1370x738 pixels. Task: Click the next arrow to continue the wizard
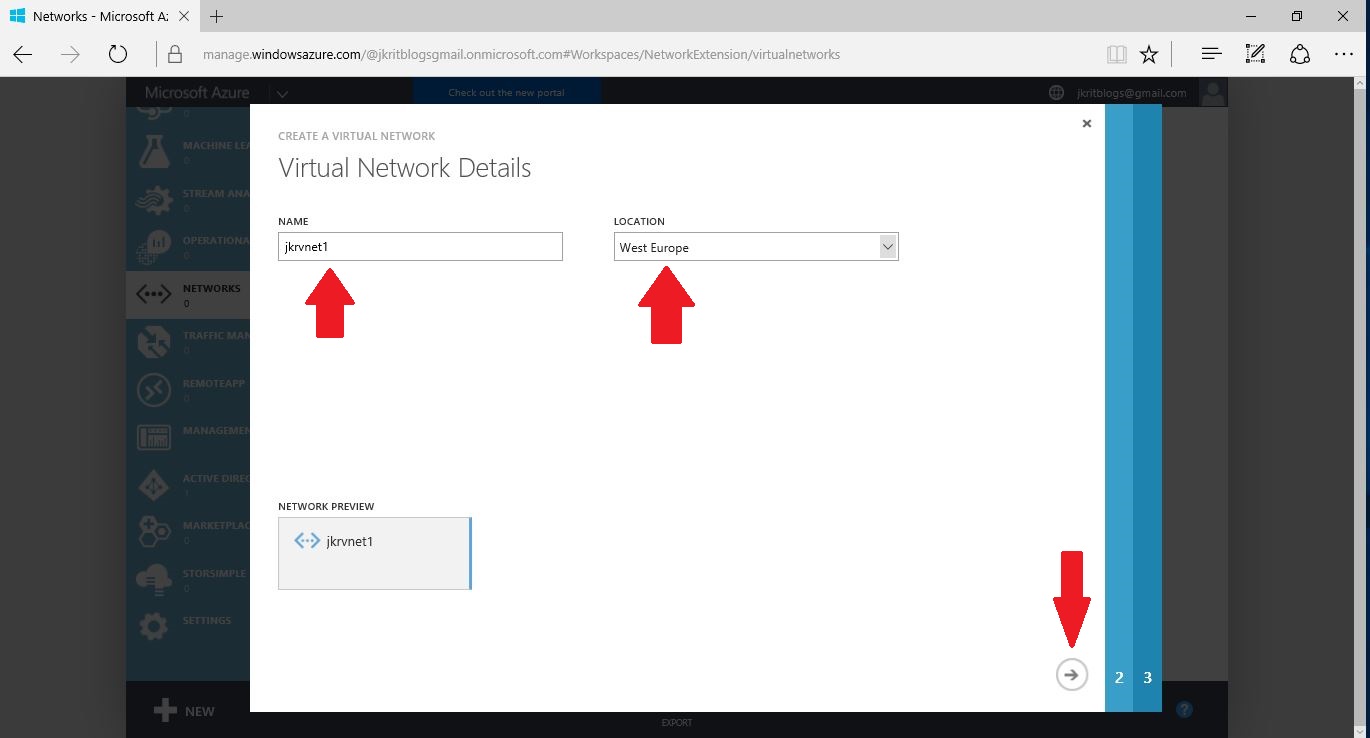pyautogui.click(x=1071, y=675)
